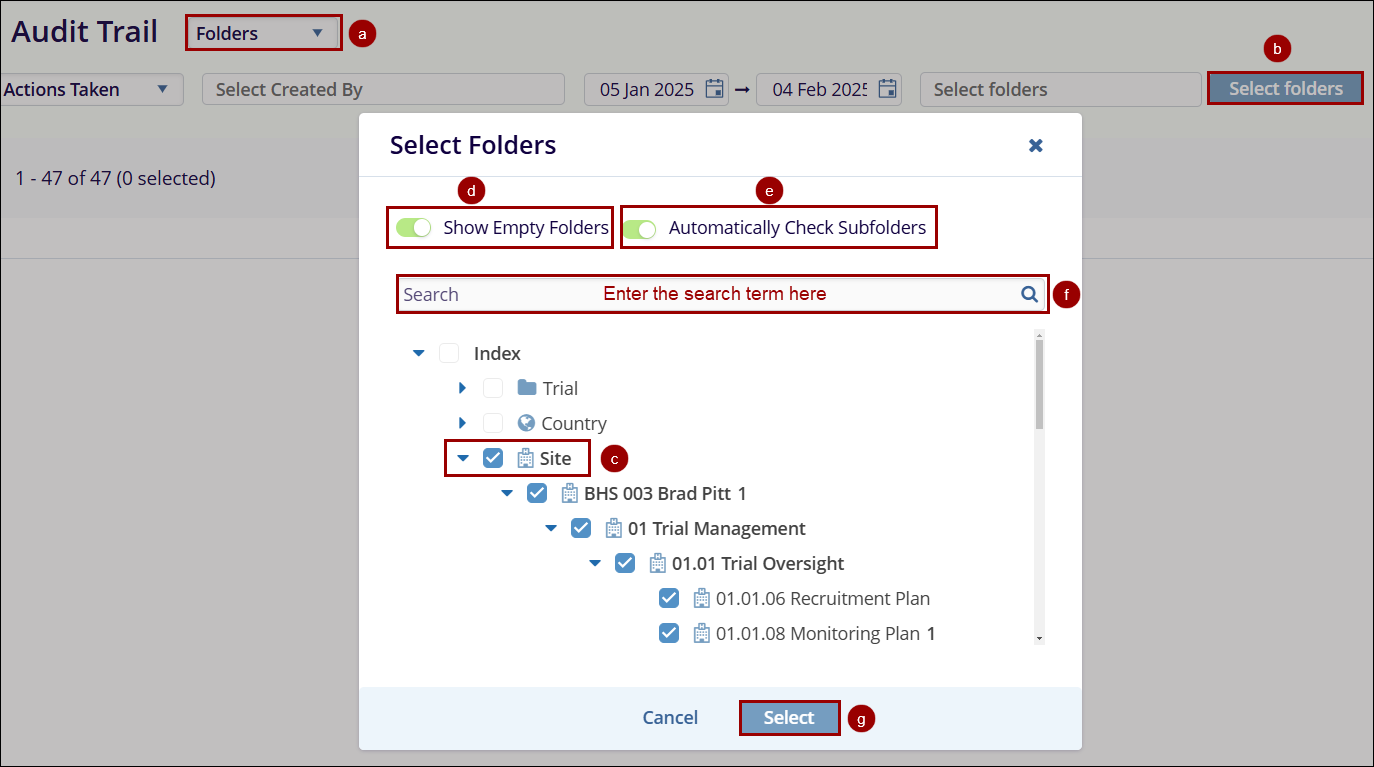Open the end date calendar icon
The width and height of the screenshot is (1374, 767).
pos(887,89)
